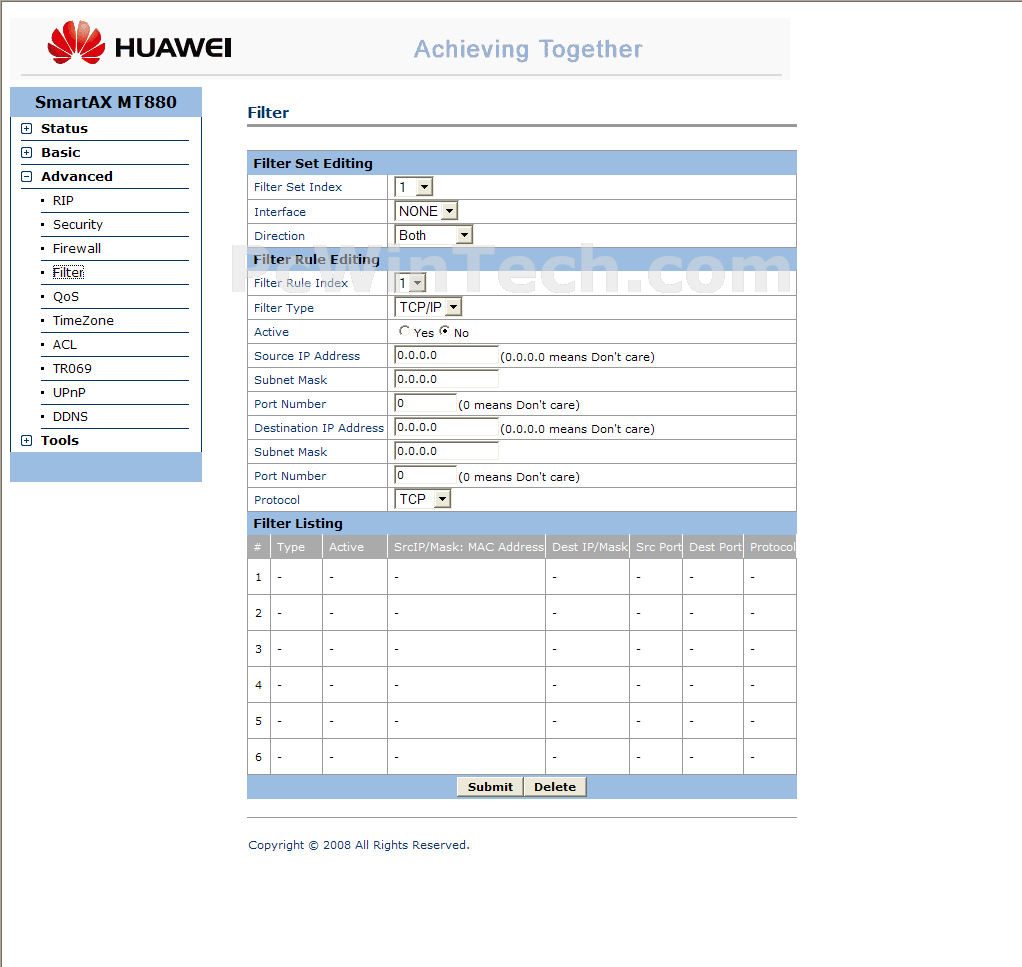This screenshot has height=967, width=1022.
Task: Expand the Basic menu plus icon
Action: point(27,152)
